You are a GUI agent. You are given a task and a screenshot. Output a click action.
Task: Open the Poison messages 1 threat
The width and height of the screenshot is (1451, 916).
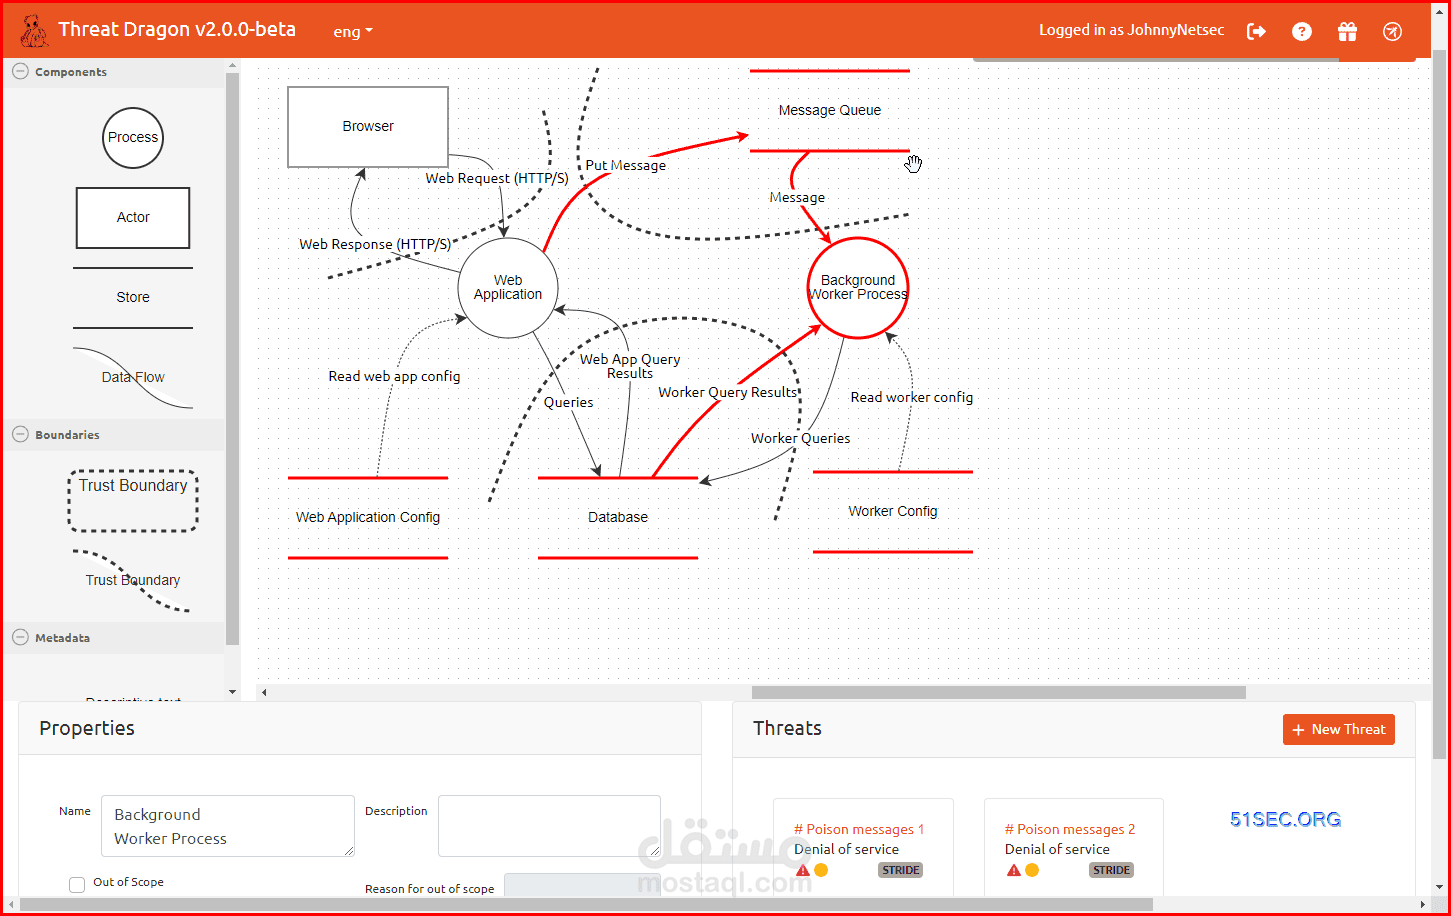pos(859,830)
